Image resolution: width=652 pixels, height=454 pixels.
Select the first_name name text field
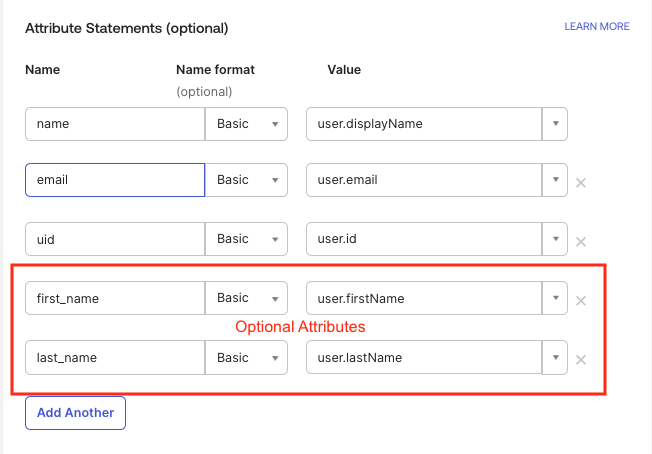tap(114, 299)
